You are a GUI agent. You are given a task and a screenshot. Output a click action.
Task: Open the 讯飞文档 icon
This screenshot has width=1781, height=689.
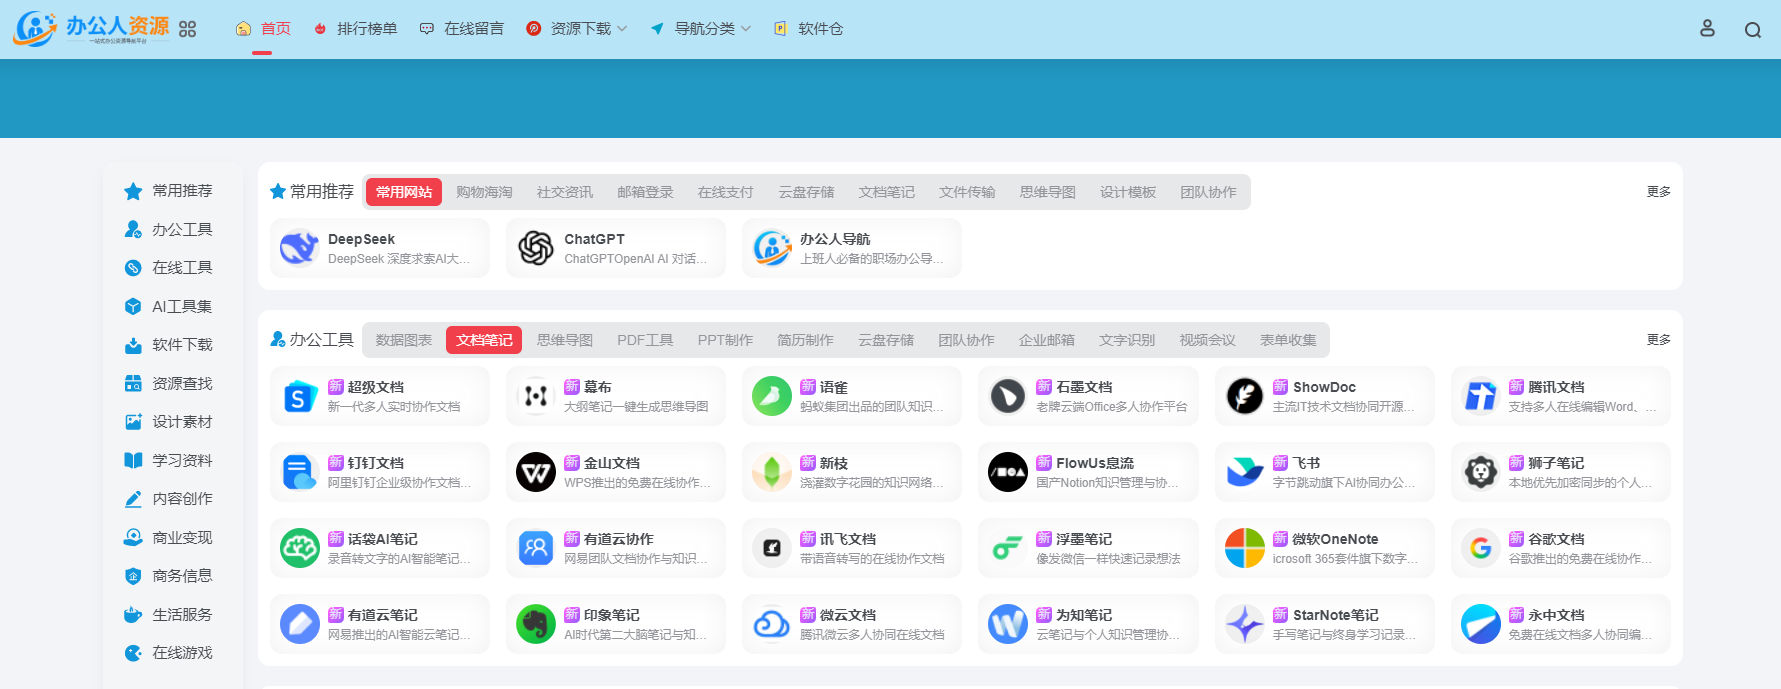coord(771,548)
